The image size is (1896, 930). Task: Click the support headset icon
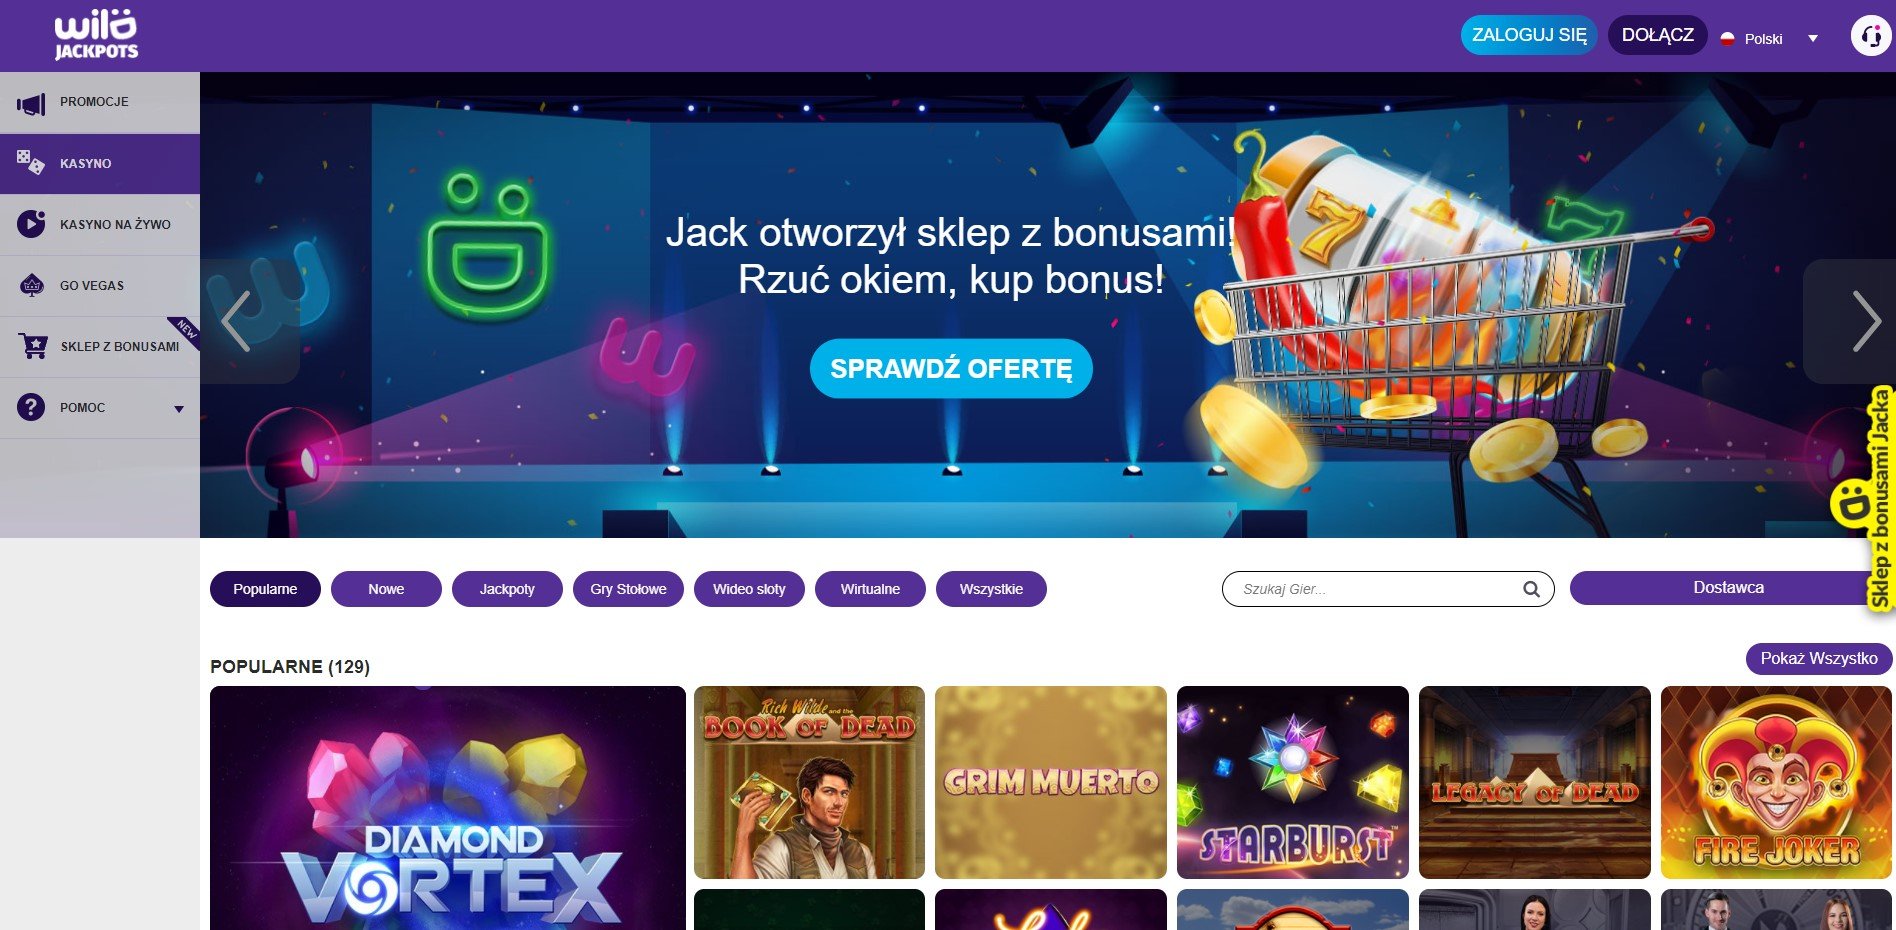point(1870,36)
